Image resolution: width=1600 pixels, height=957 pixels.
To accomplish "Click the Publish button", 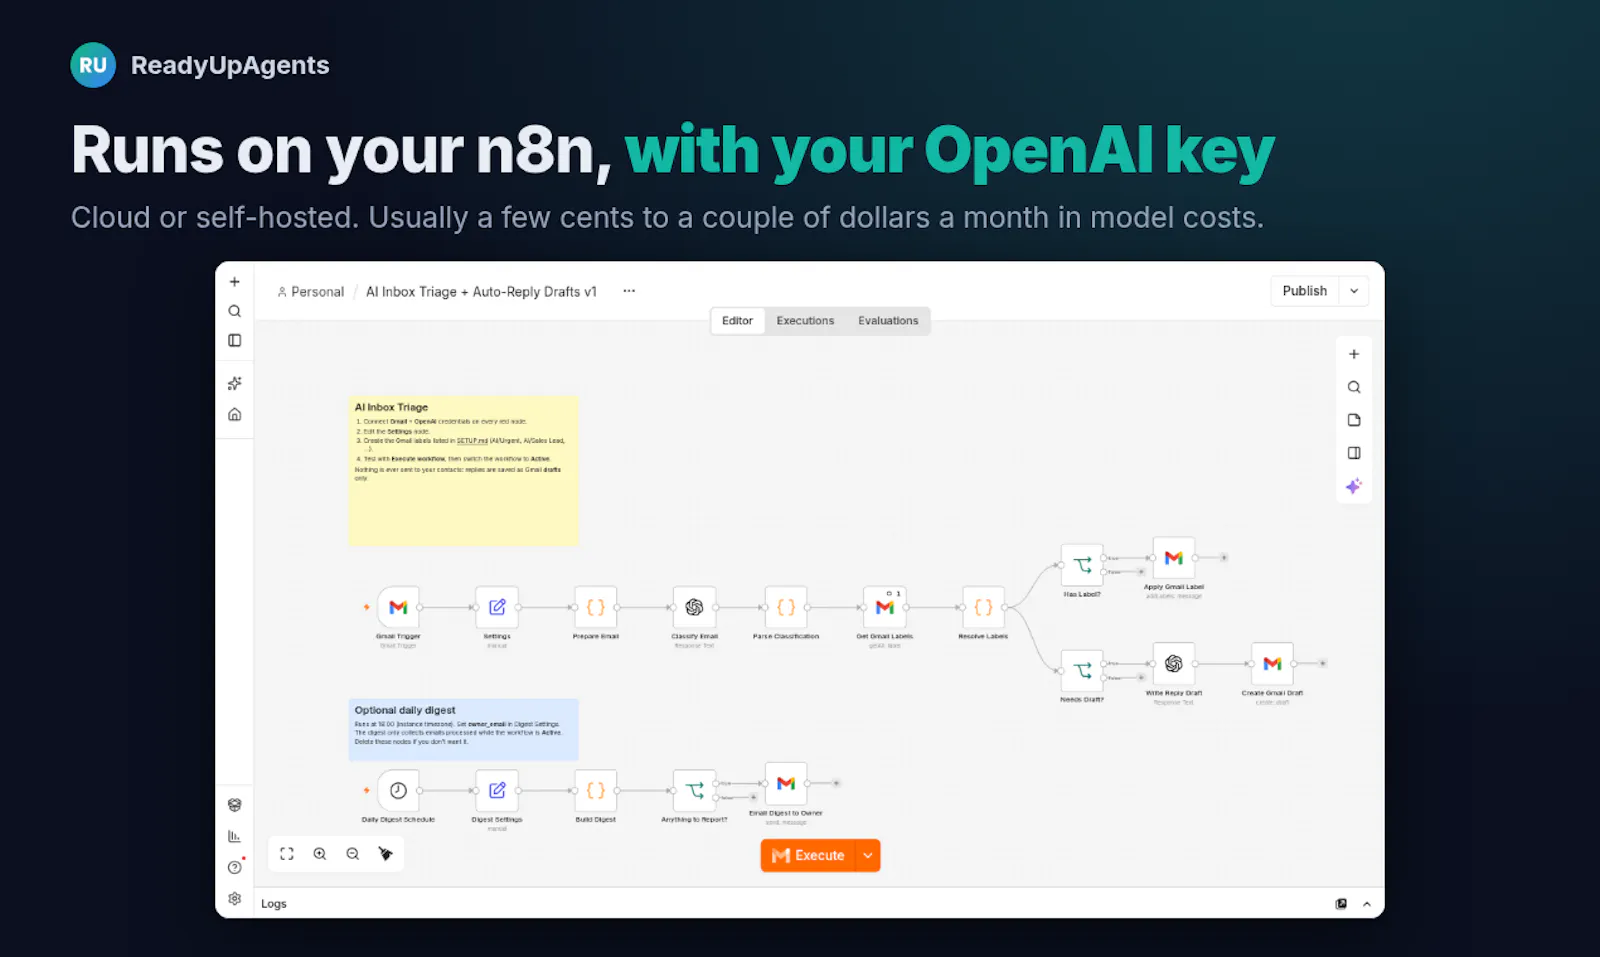I will tap(1305, 291).
